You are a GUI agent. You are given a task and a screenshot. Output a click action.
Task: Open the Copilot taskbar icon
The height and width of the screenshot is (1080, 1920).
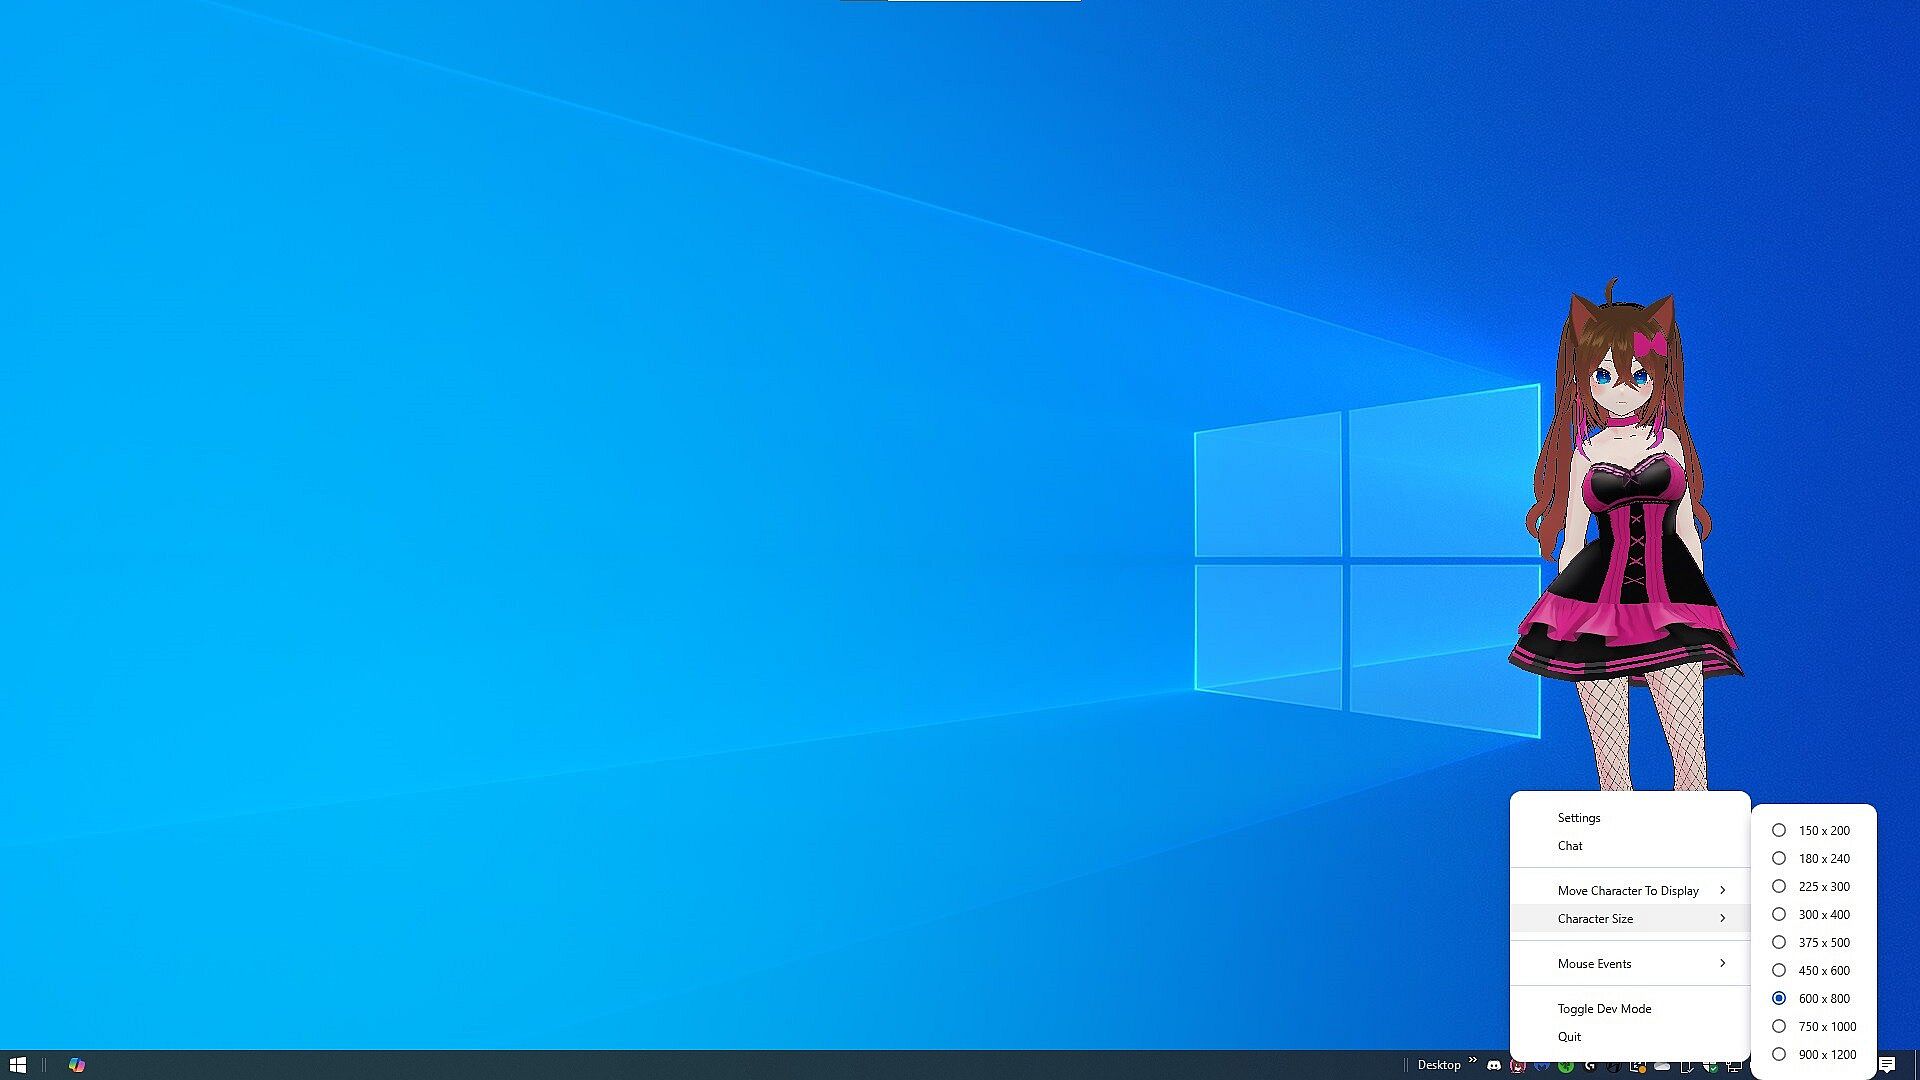tap(76, 1065)
